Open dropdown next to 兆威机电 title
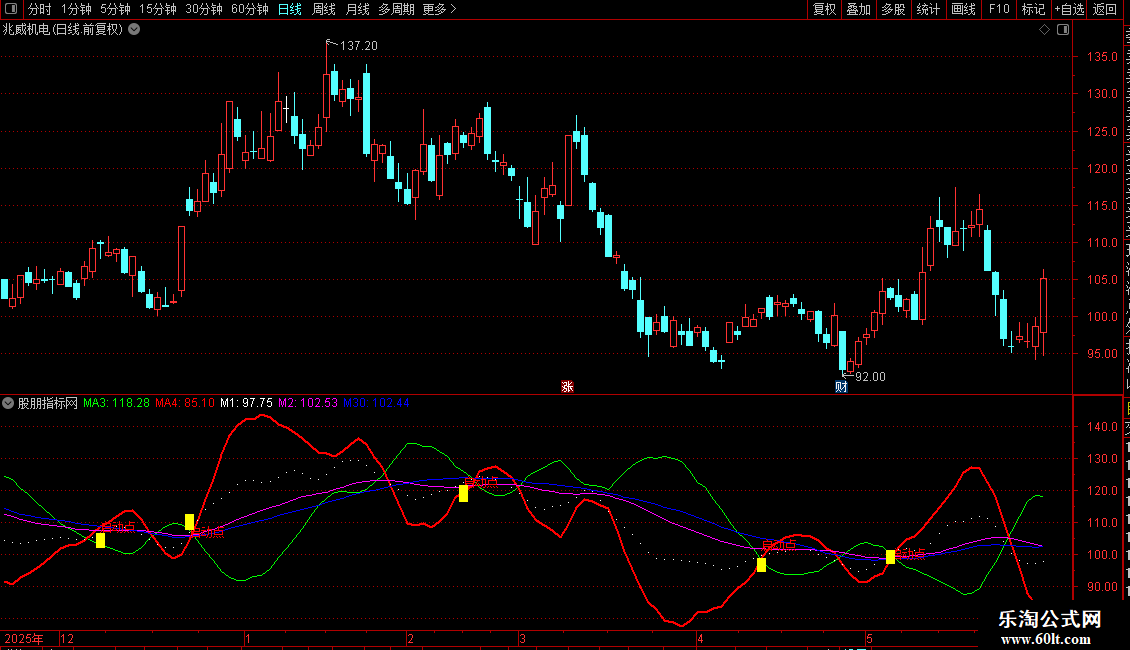The image size is (1130, 650). pyautogui.click(x=134, y=30)
